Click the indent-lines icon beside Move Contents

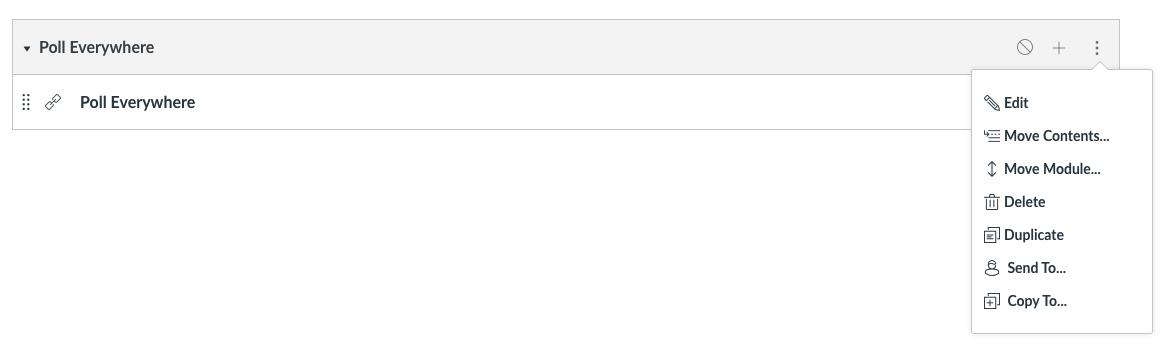click(991, 136)
